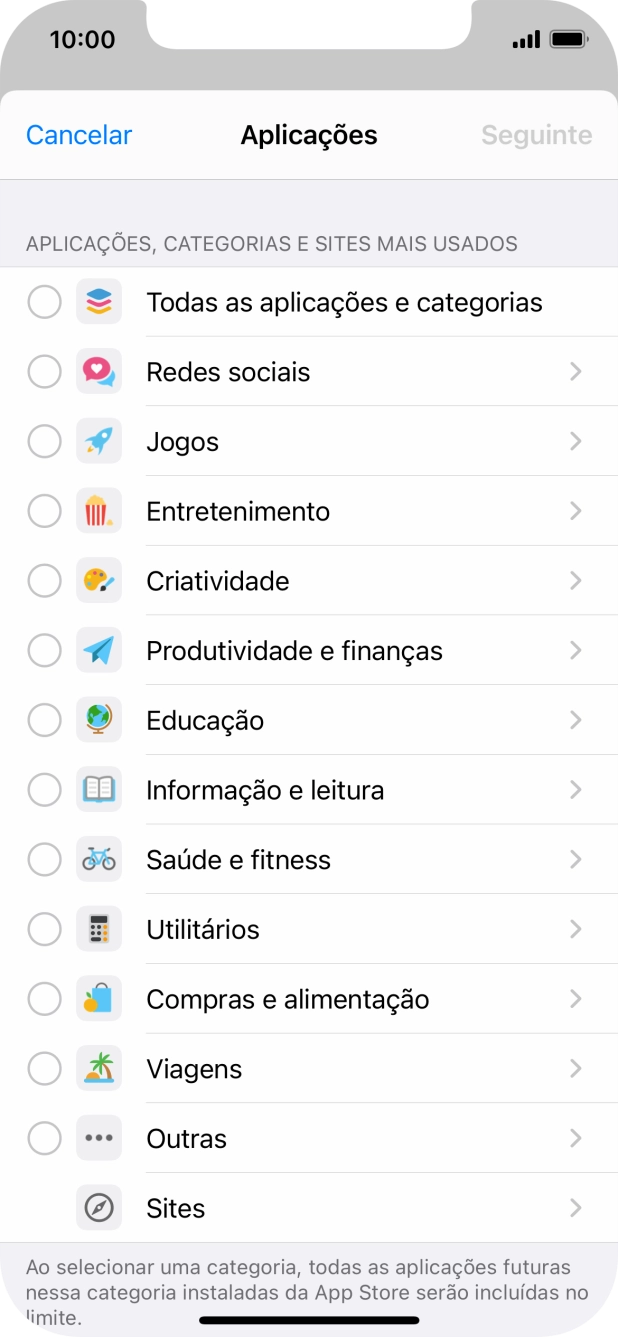Screen dimensions: 618x1337
Task: Tap the Educação globe icon
Action: (x=99, y=720)
